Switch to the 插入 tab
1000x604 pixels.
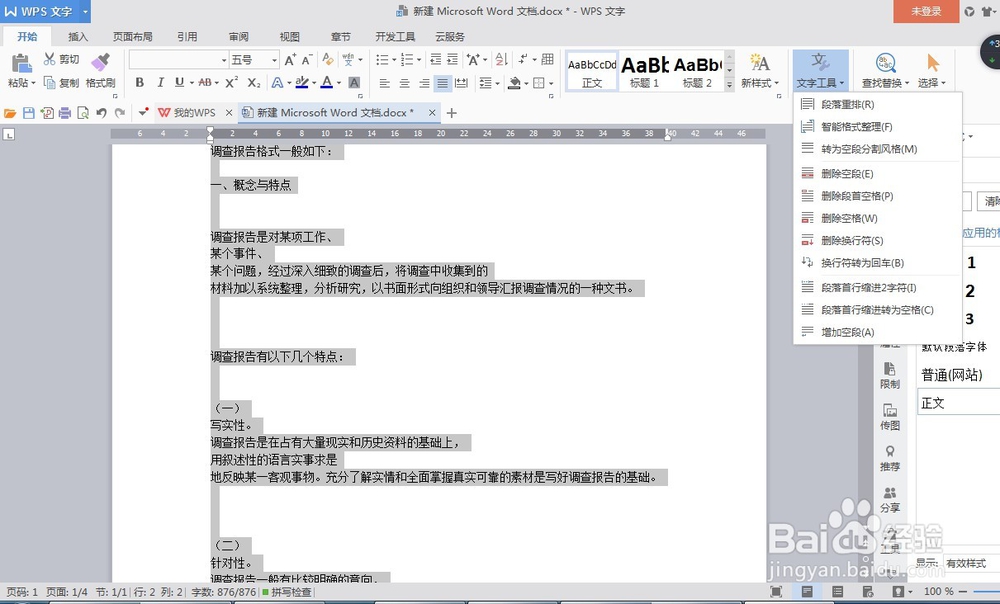[x=78, y=36]
